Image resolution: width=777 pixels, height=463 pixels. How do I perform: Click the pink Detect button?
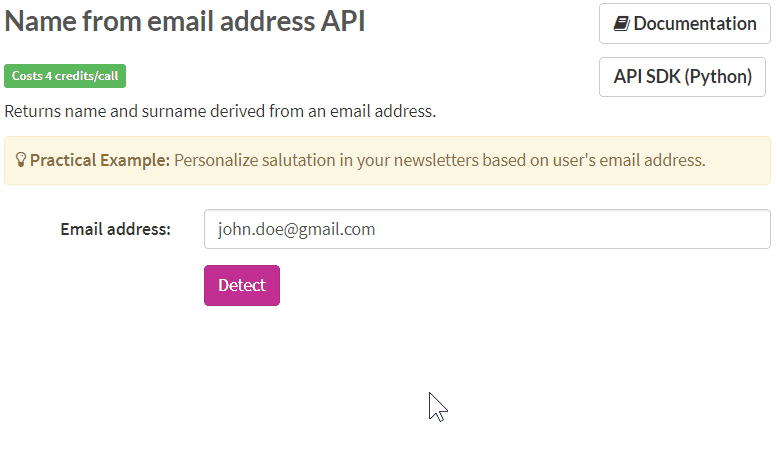point(242,286)
